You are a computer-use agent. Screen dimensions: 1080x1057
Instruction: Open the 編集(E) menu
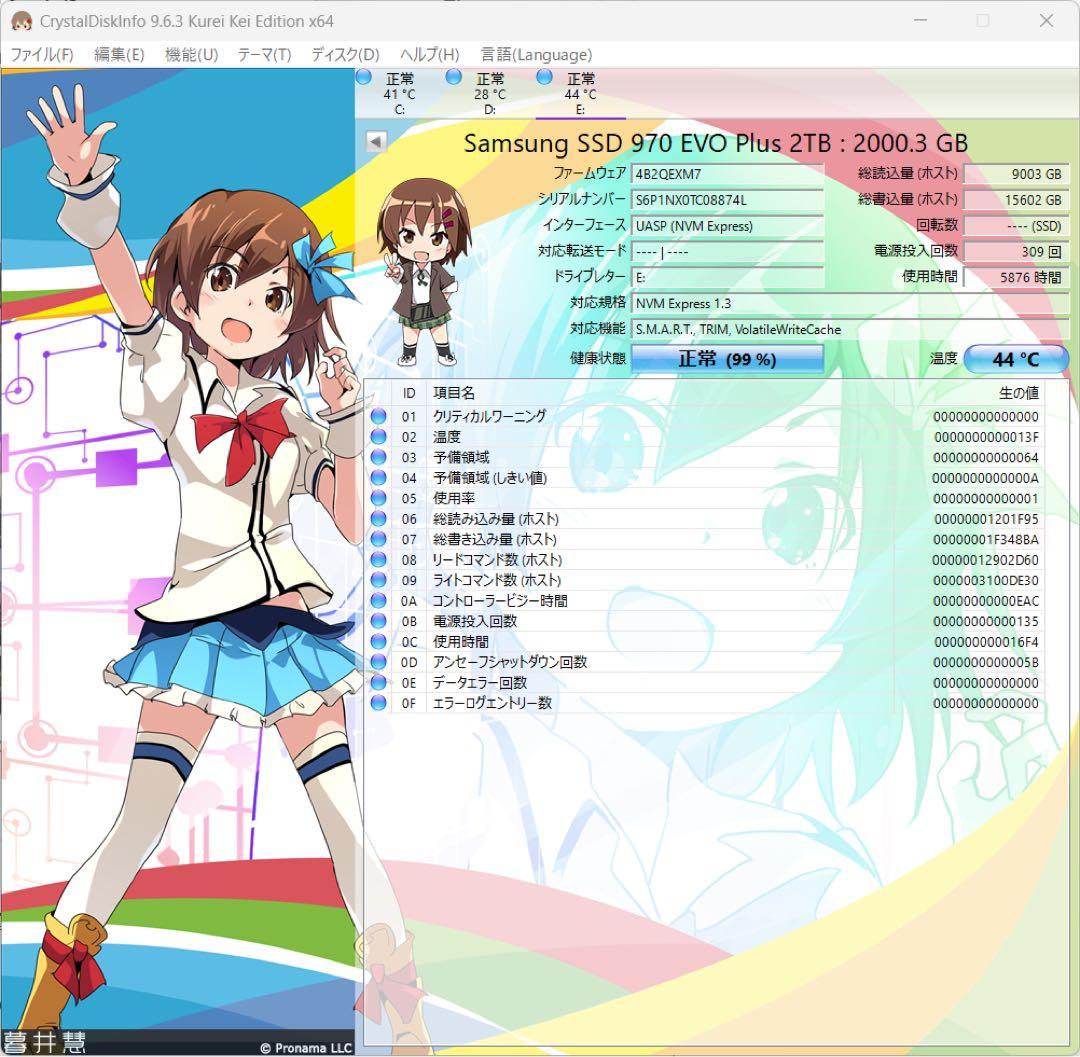pos(119,55)
